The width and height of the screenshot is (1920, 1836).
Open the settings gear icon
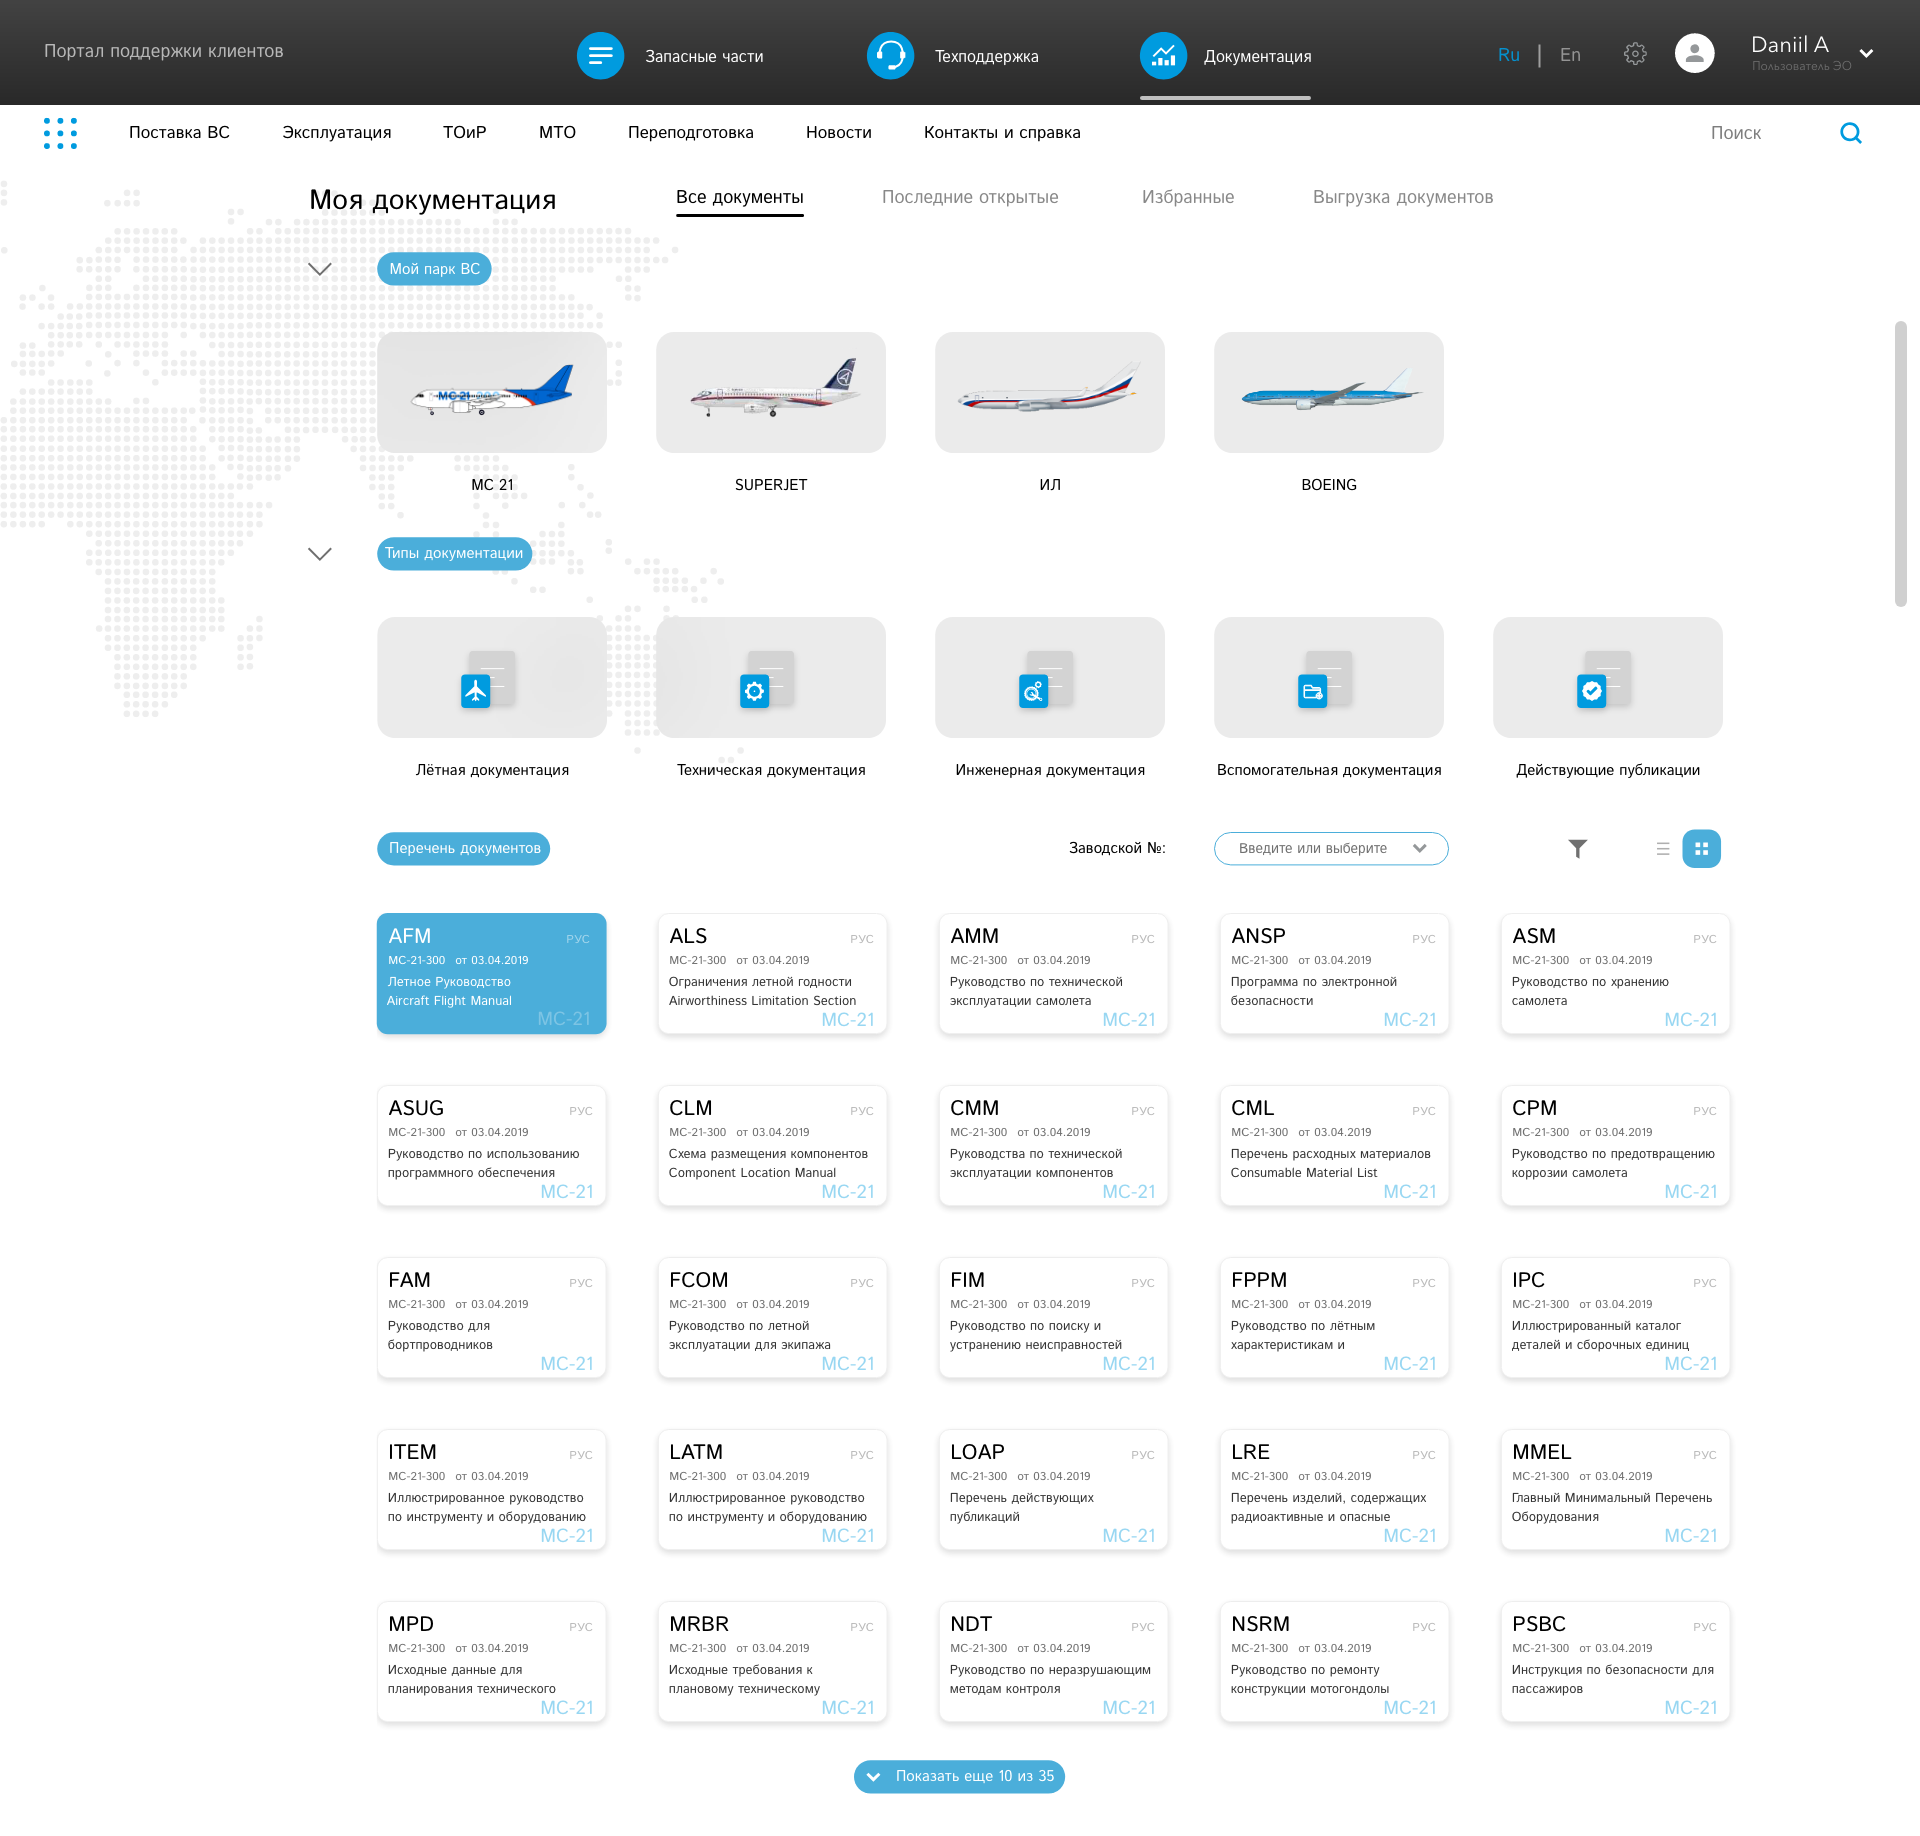click(1635, 54)
